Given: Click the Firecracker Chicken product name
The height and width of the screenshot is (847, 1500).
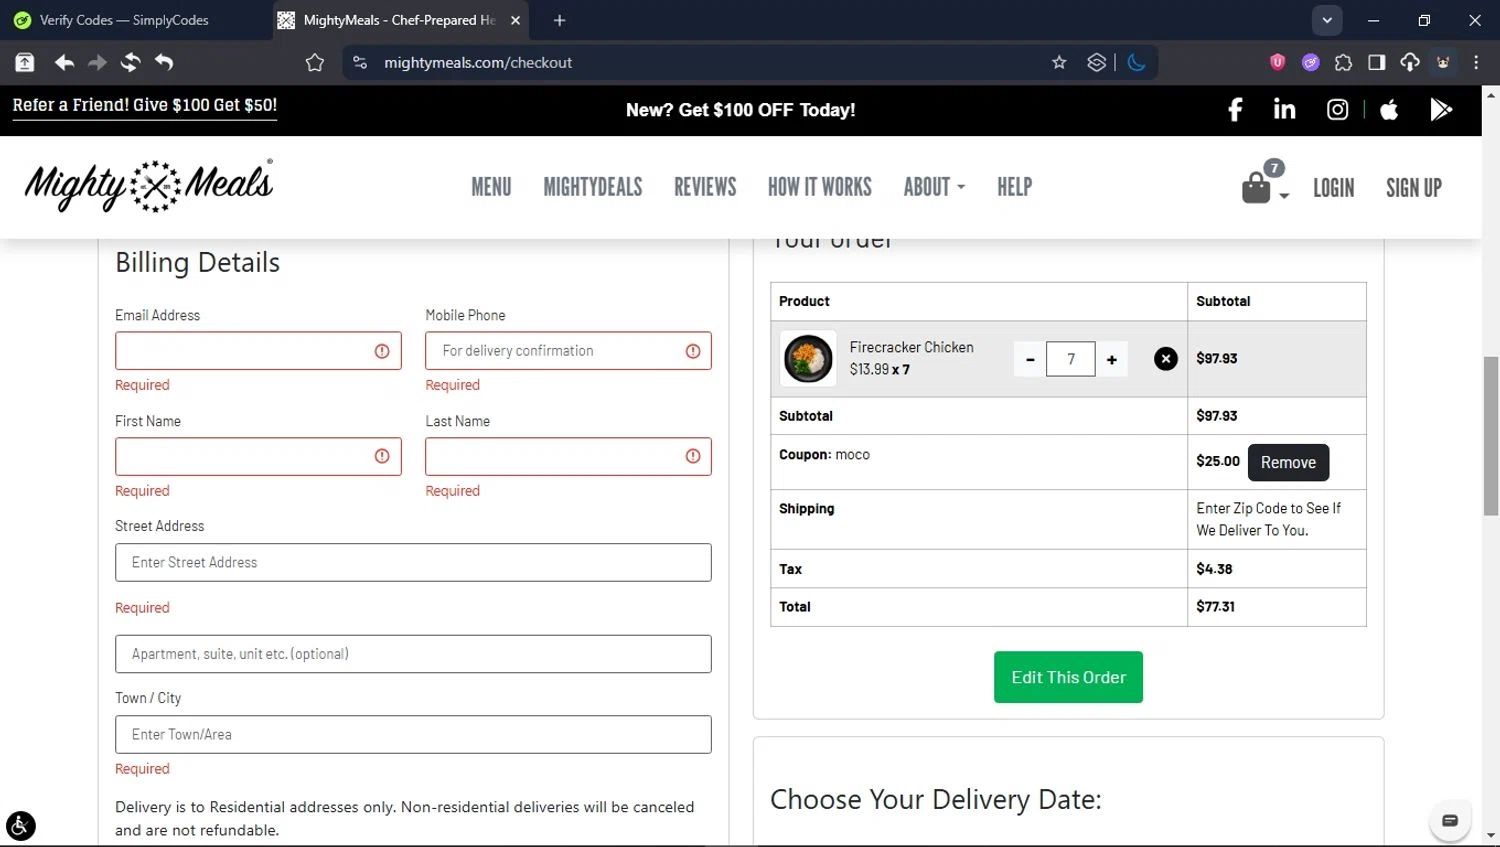Looking at the screenshot, I should (x=911, y=347).
